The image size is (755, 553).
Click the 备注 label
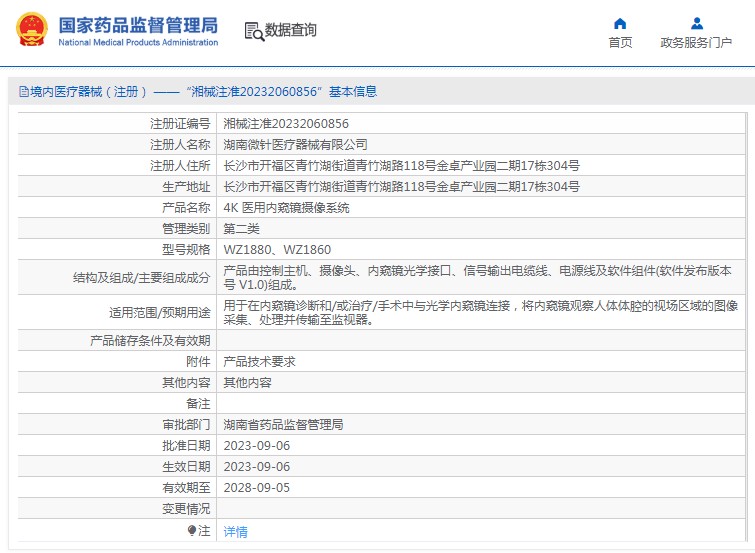[x=198, y=404]
